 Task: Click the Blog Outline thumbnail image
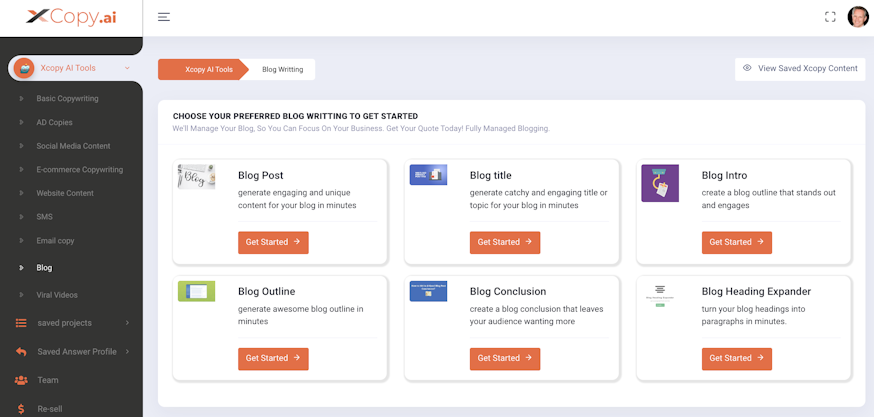196,292
